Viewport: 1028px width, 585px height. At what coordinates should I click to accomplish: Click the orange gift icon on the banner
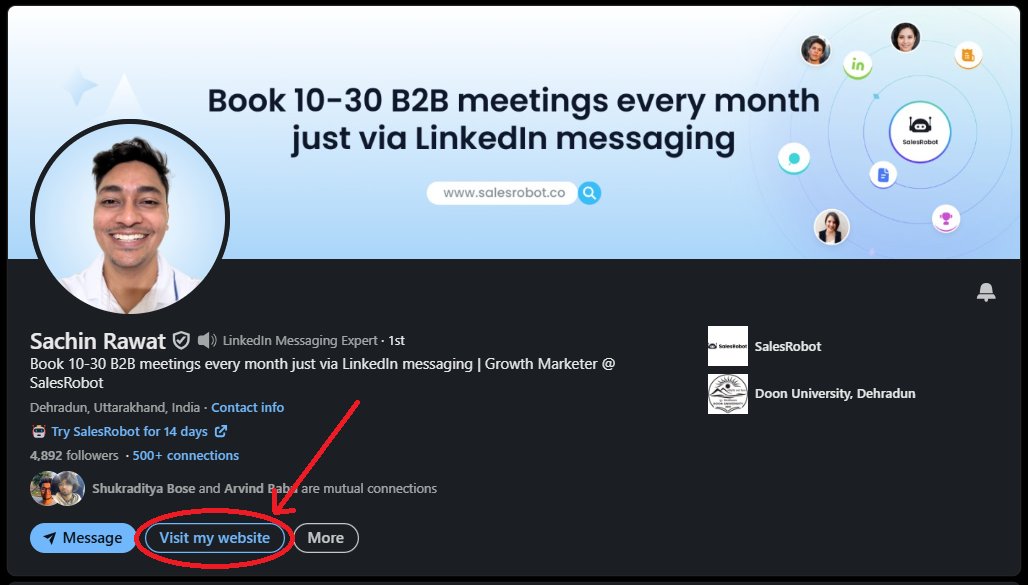(968, 56)
